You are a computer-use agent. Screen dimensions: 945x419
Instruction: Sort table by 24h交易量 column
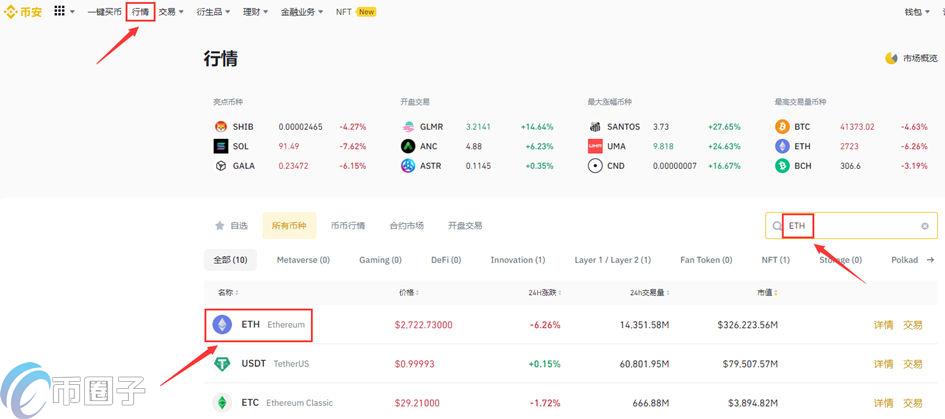pos(650,292)
